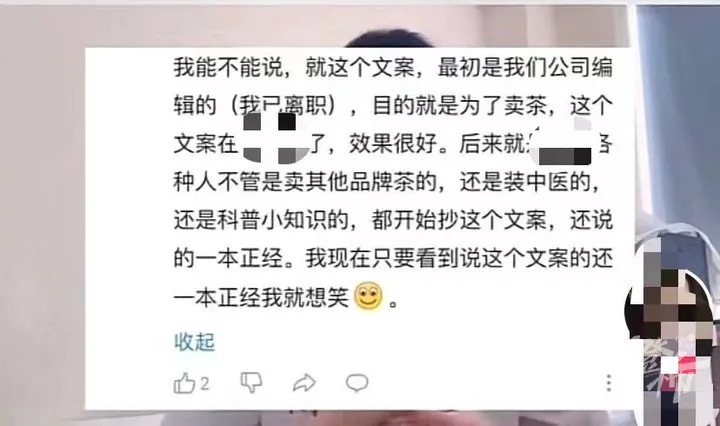Screen dimensions: 720x426
Task: Click the line starting 的一本正经
Action: 393,258
